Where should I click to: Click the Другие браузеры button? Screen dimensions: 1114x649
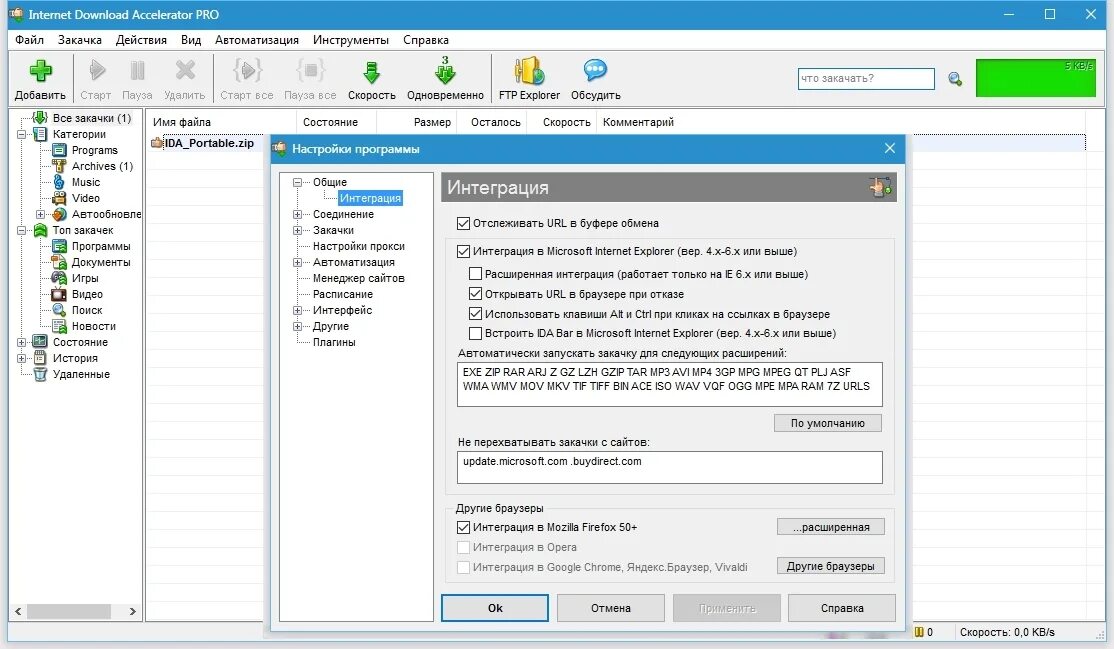[x=831, y=566]
